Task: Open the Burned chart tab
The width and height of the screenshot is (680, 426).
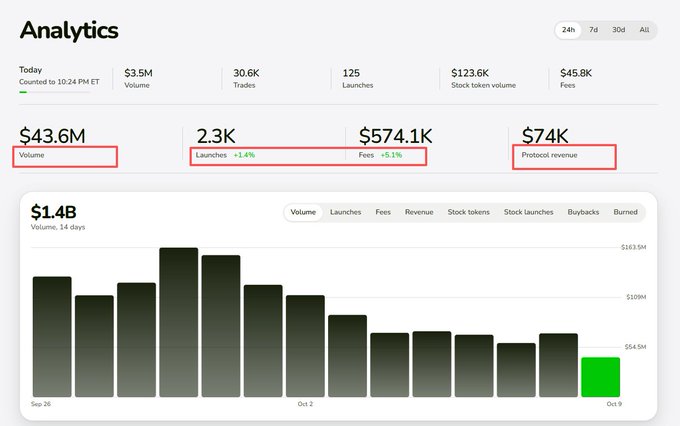Action: pos(625,212)
